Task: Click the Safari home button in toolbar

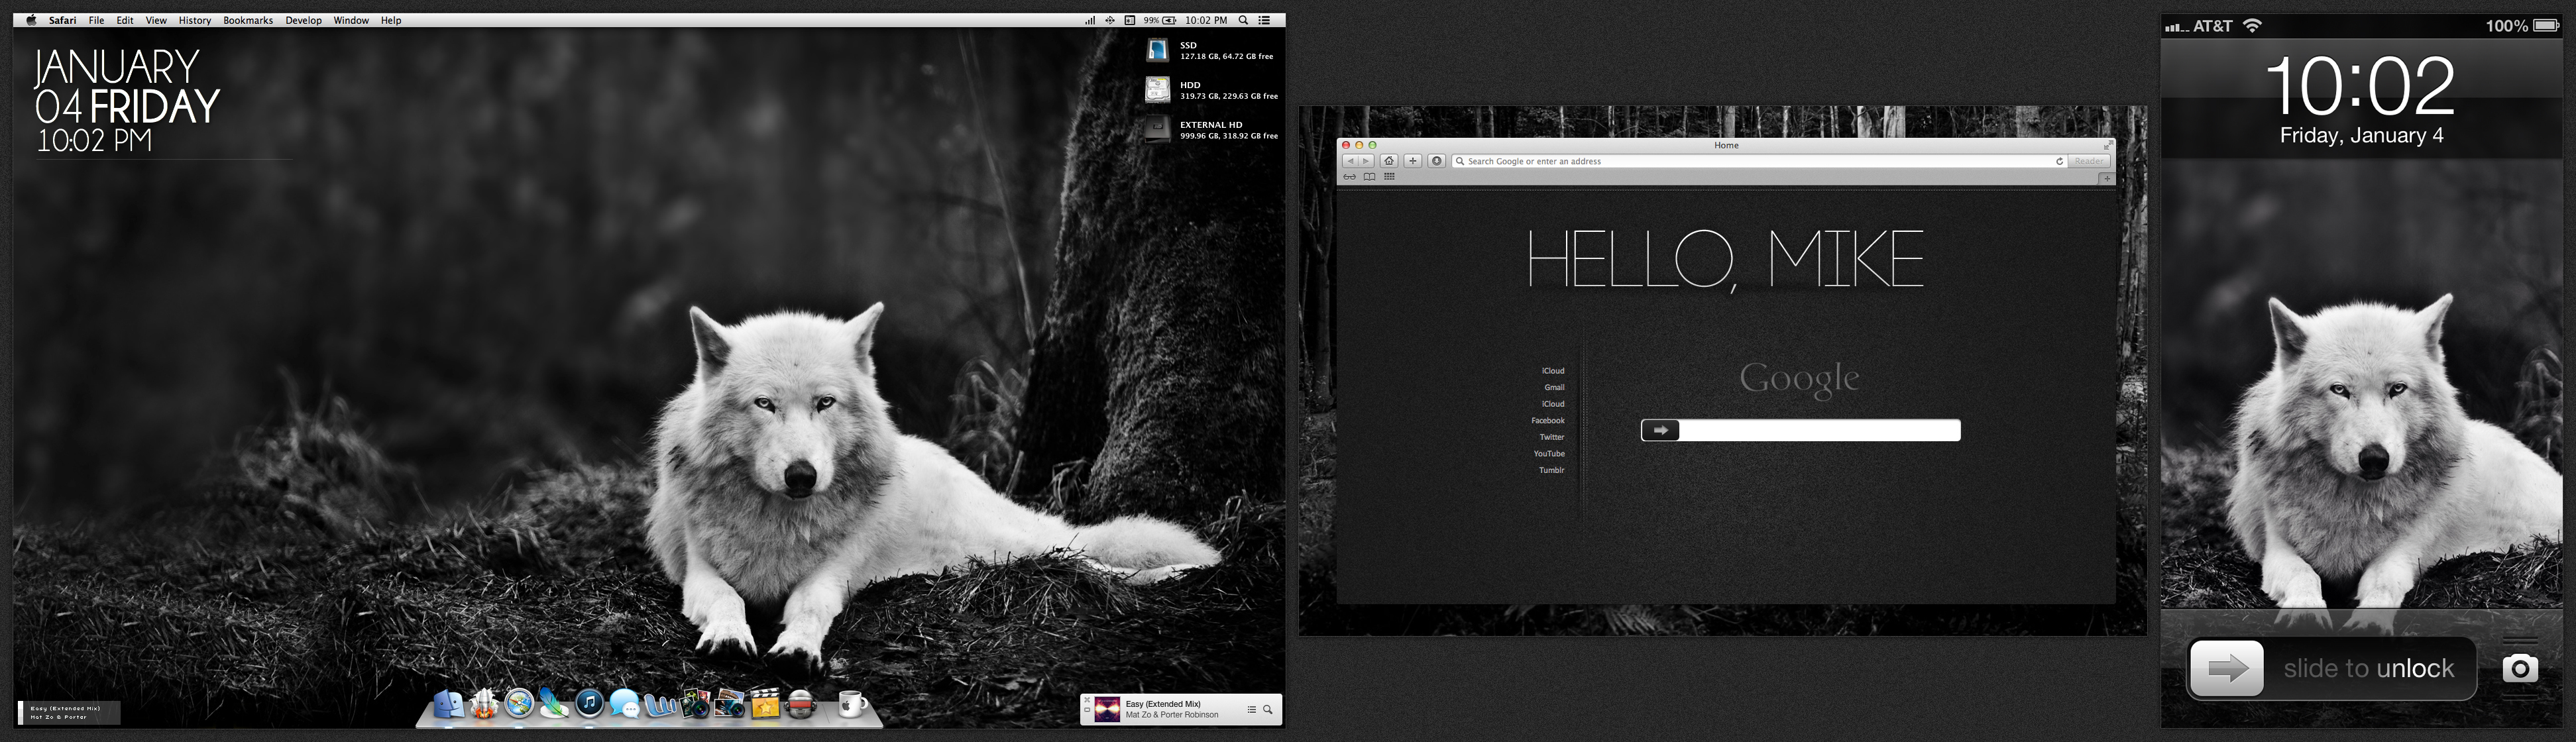Action: [x=1389, y=161]
